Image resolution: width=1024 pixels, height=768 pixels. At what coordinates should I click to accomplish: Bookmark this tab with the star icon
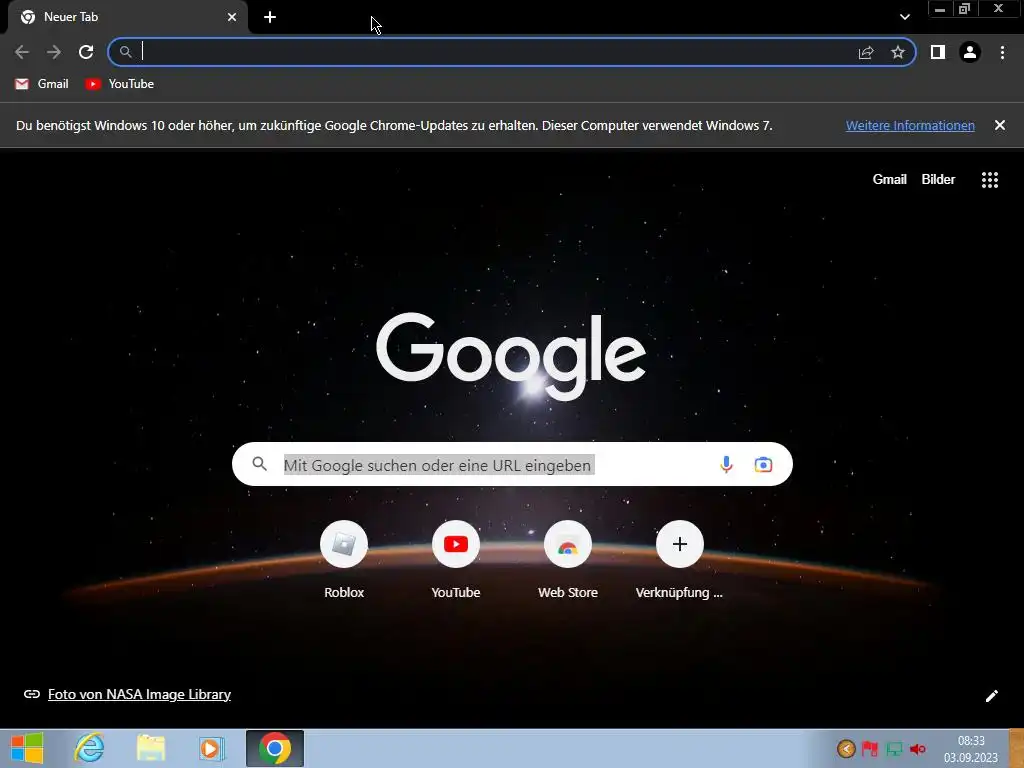point(898,52)
